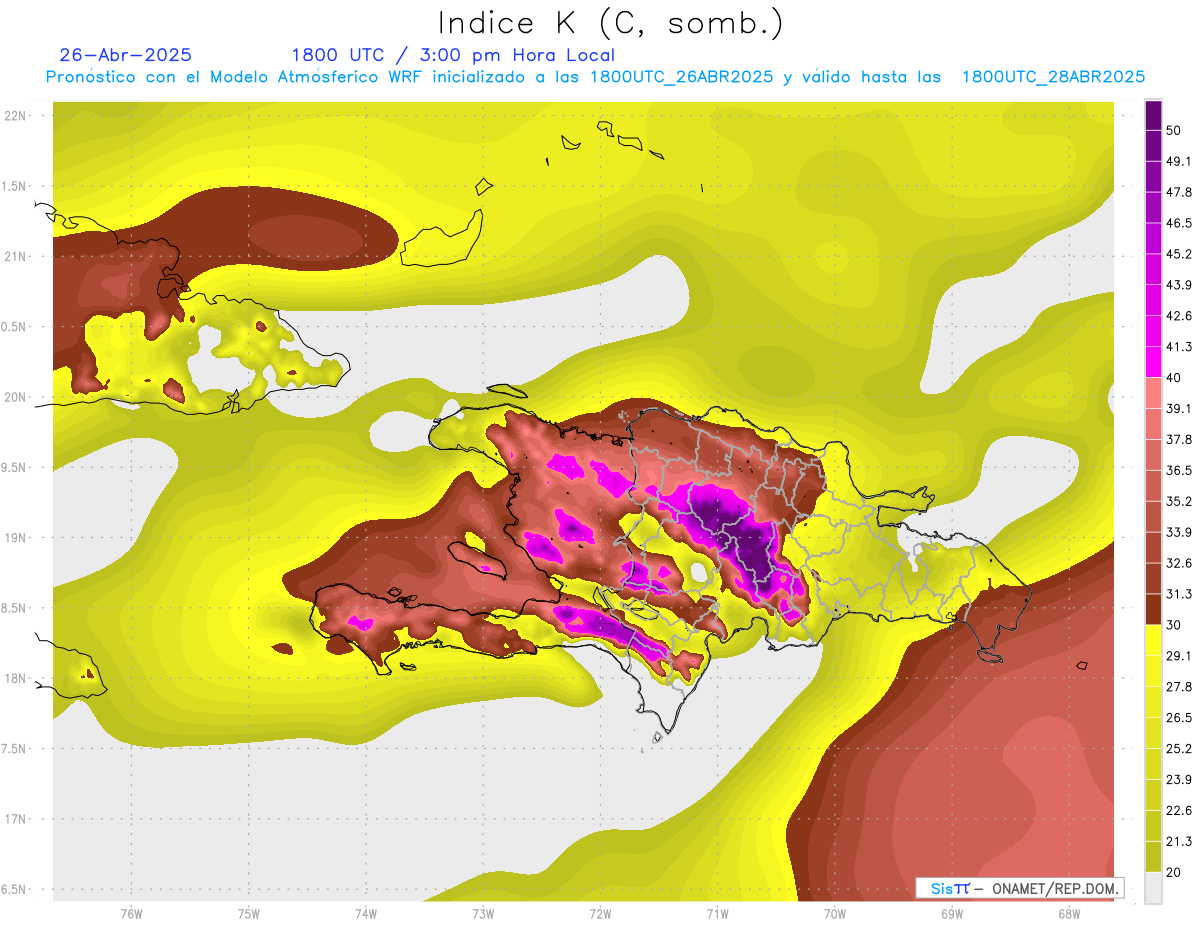The width and height of the screenshot is (1200, 927).
Task: Click the "27.8" color bar label
Action: (1179, 687)
